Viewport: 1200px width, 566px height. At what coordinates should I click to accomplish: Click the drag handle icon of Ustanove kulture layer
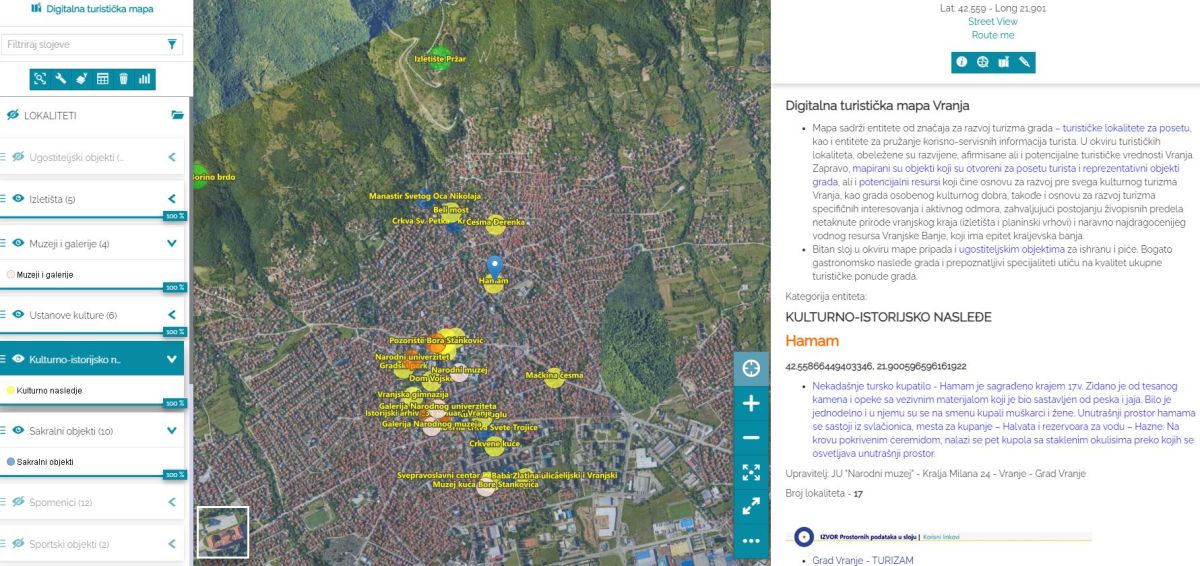pos(3,315)
